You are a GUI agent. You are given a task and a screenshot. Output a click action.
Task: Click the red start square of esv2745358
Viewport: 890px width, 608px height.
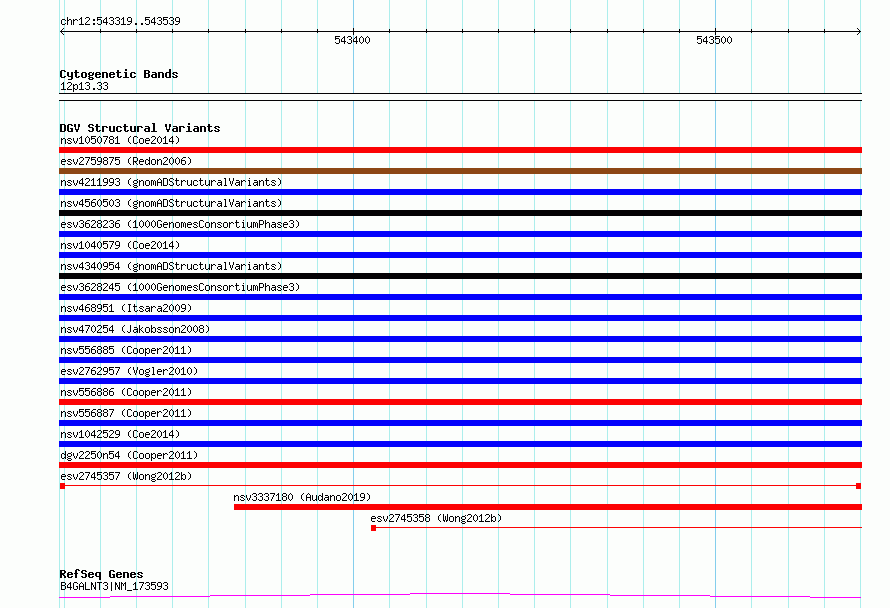tap(373, 528)
